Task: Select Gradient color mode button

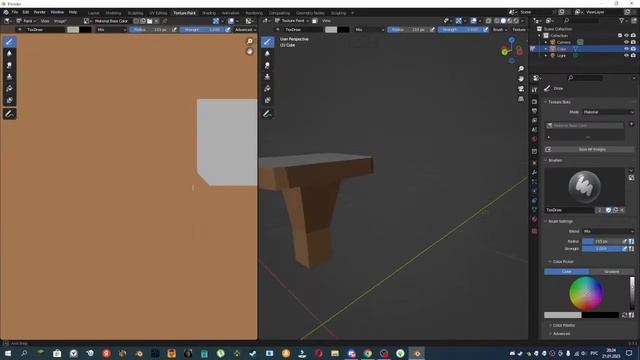Action: click(x=611, y=271)
